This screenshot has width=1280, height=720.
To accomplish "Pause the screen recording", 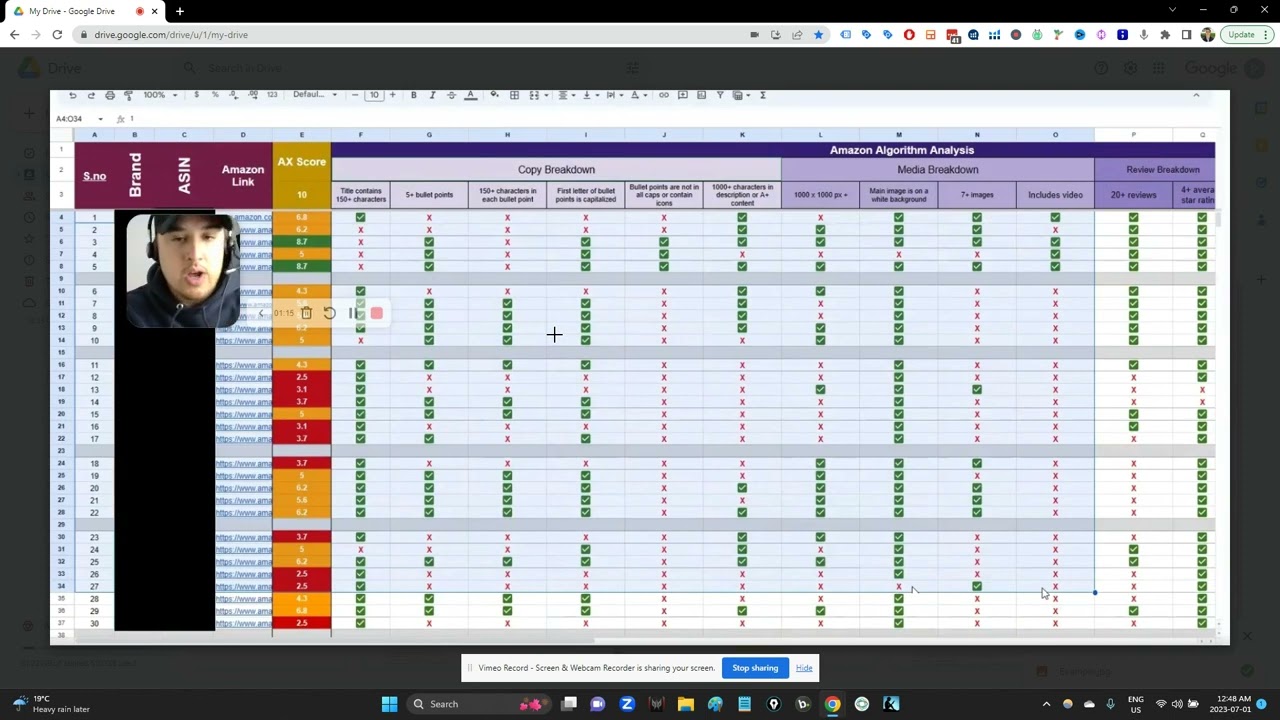I will pyautogui.click(x=353, y=313).
